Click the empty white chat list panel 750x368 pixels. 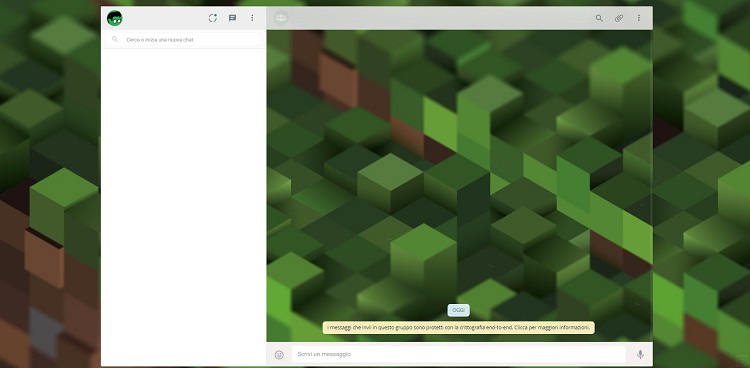(184, 206)
